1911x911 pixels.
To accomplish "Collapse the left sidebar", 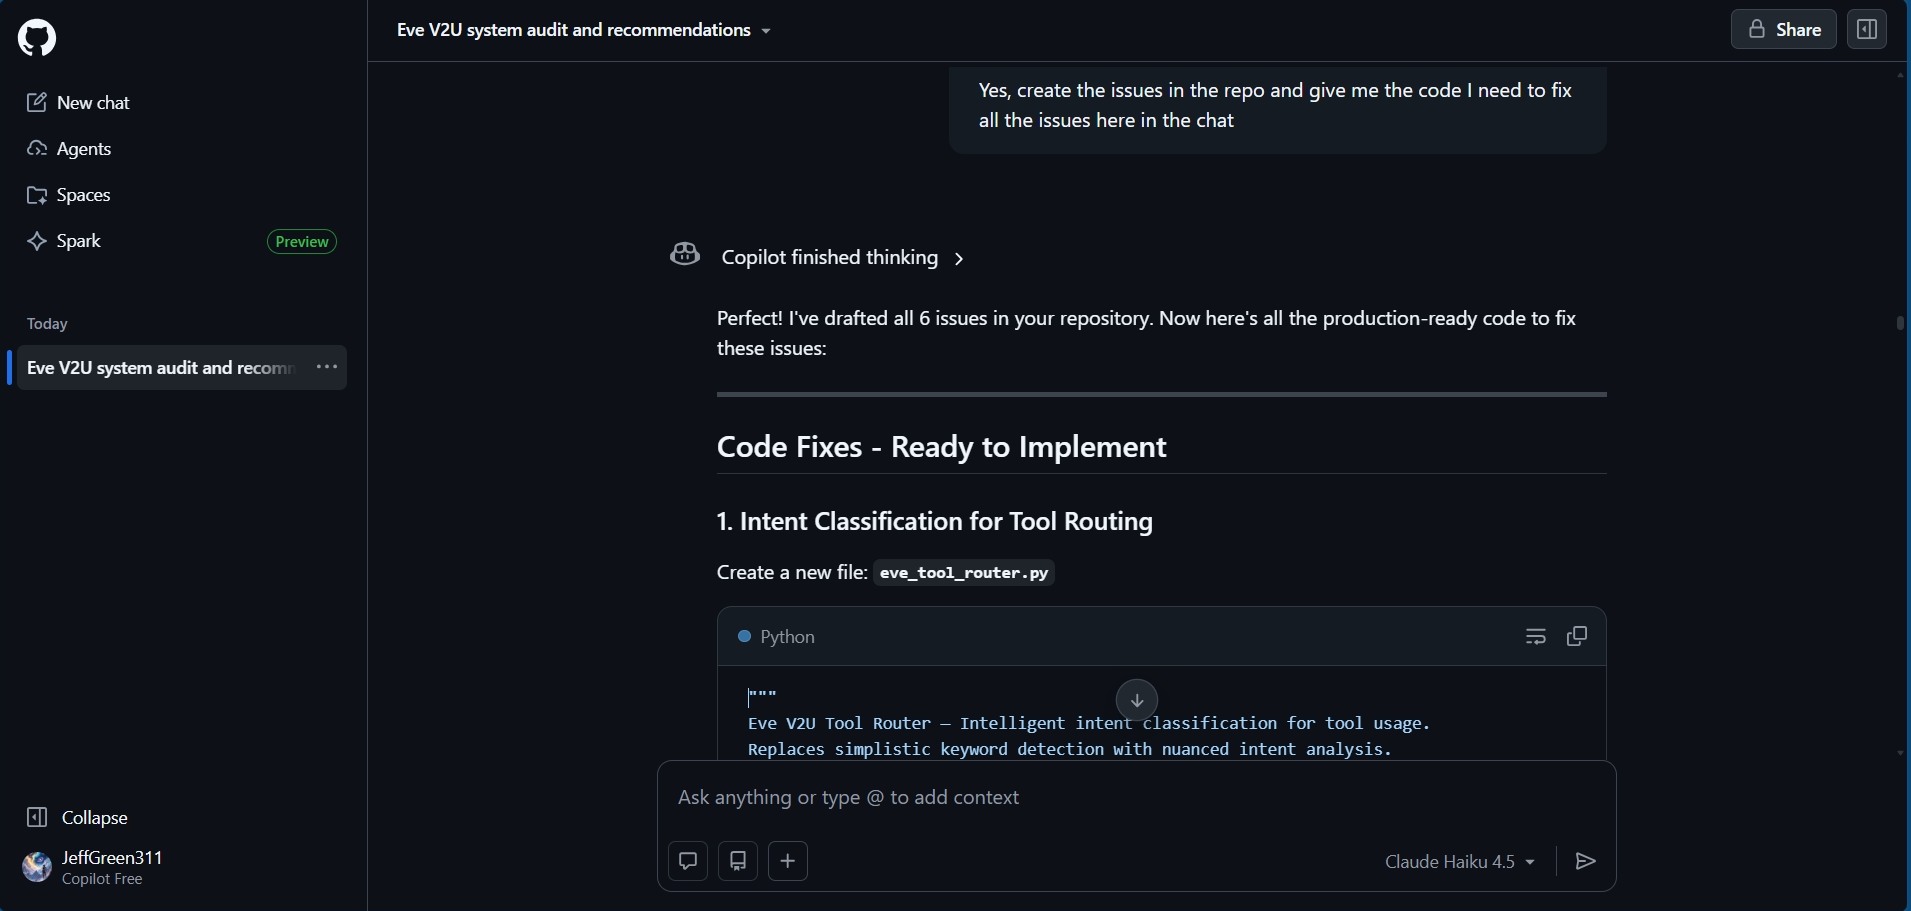I will [x=78, y=818].
